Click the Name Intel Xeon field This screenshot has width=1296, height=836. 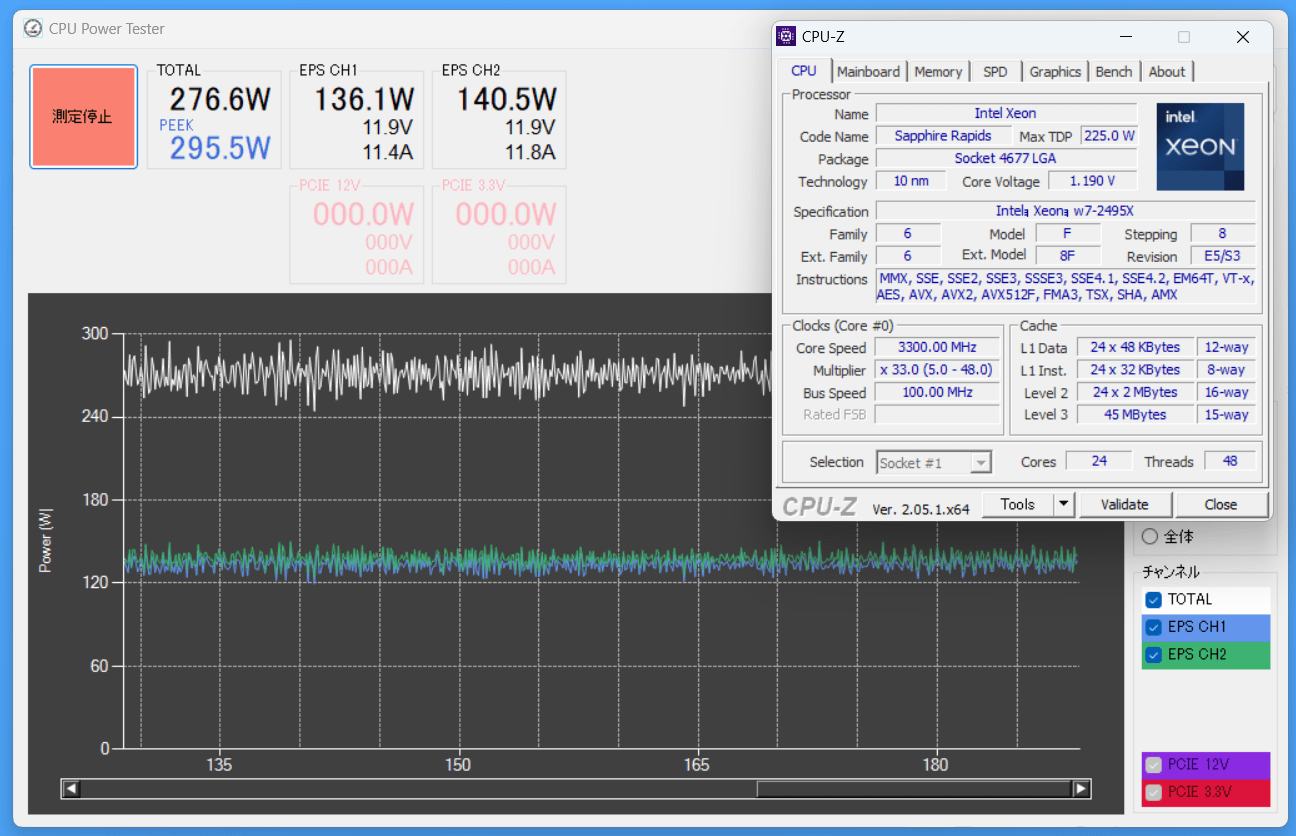coord(1006,113)
